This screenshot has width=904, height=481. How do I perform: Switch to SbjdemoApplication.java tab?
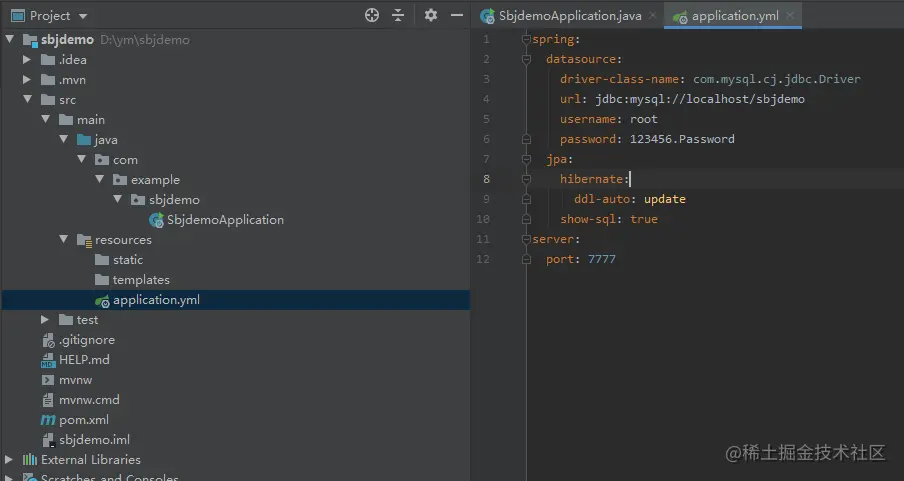click(570, 16)
